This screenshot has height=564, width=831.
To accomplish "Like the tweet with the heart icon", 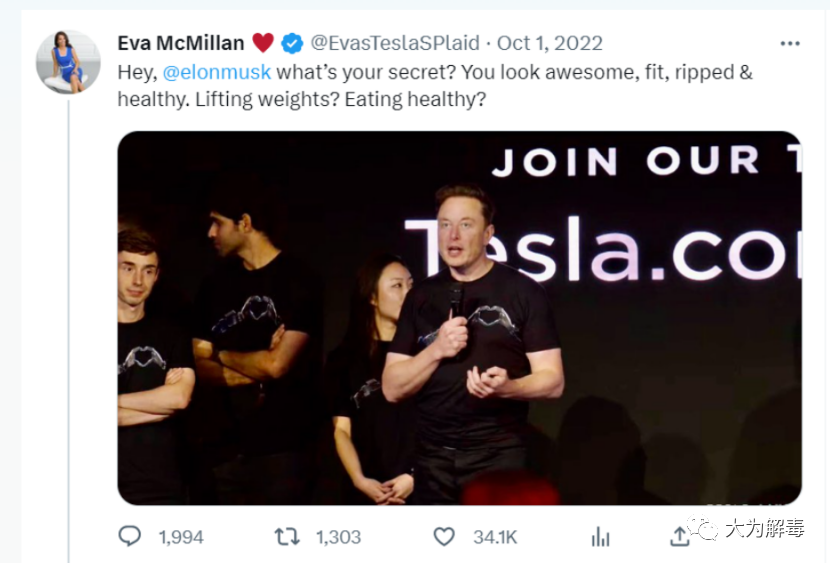I will pos(444,537).
